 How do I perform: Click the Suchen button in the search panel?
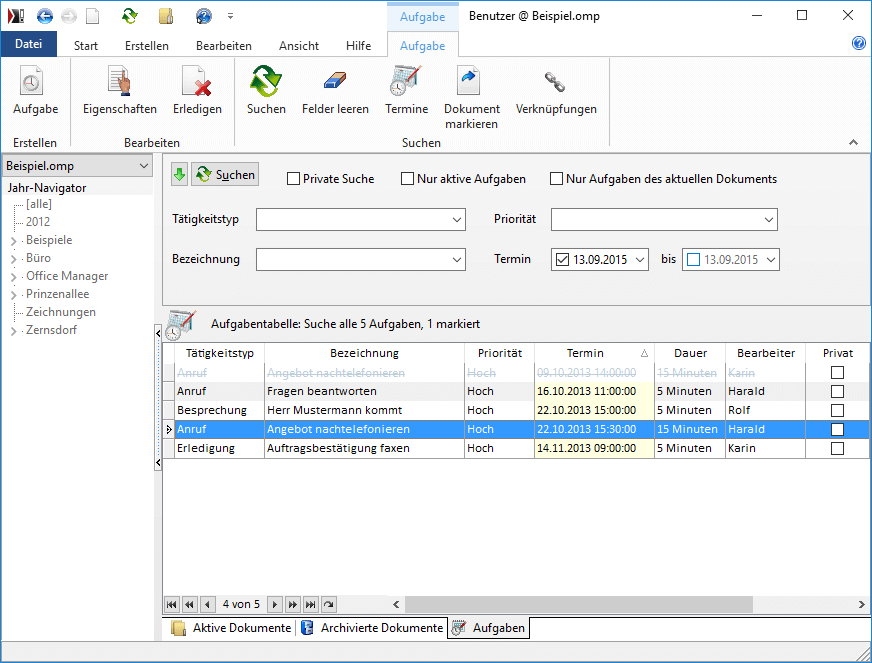click(225, 175)
